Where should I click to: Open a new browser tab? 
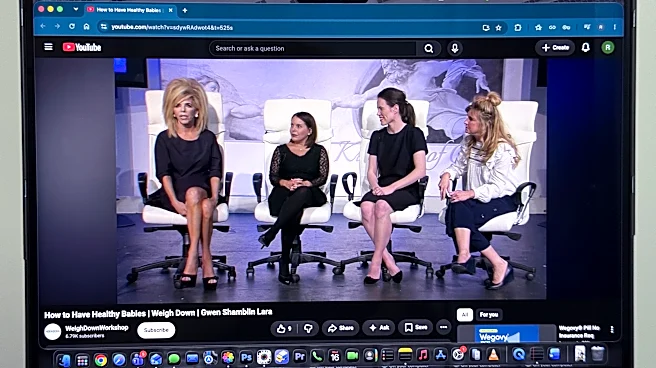click(x=184, y=10)
